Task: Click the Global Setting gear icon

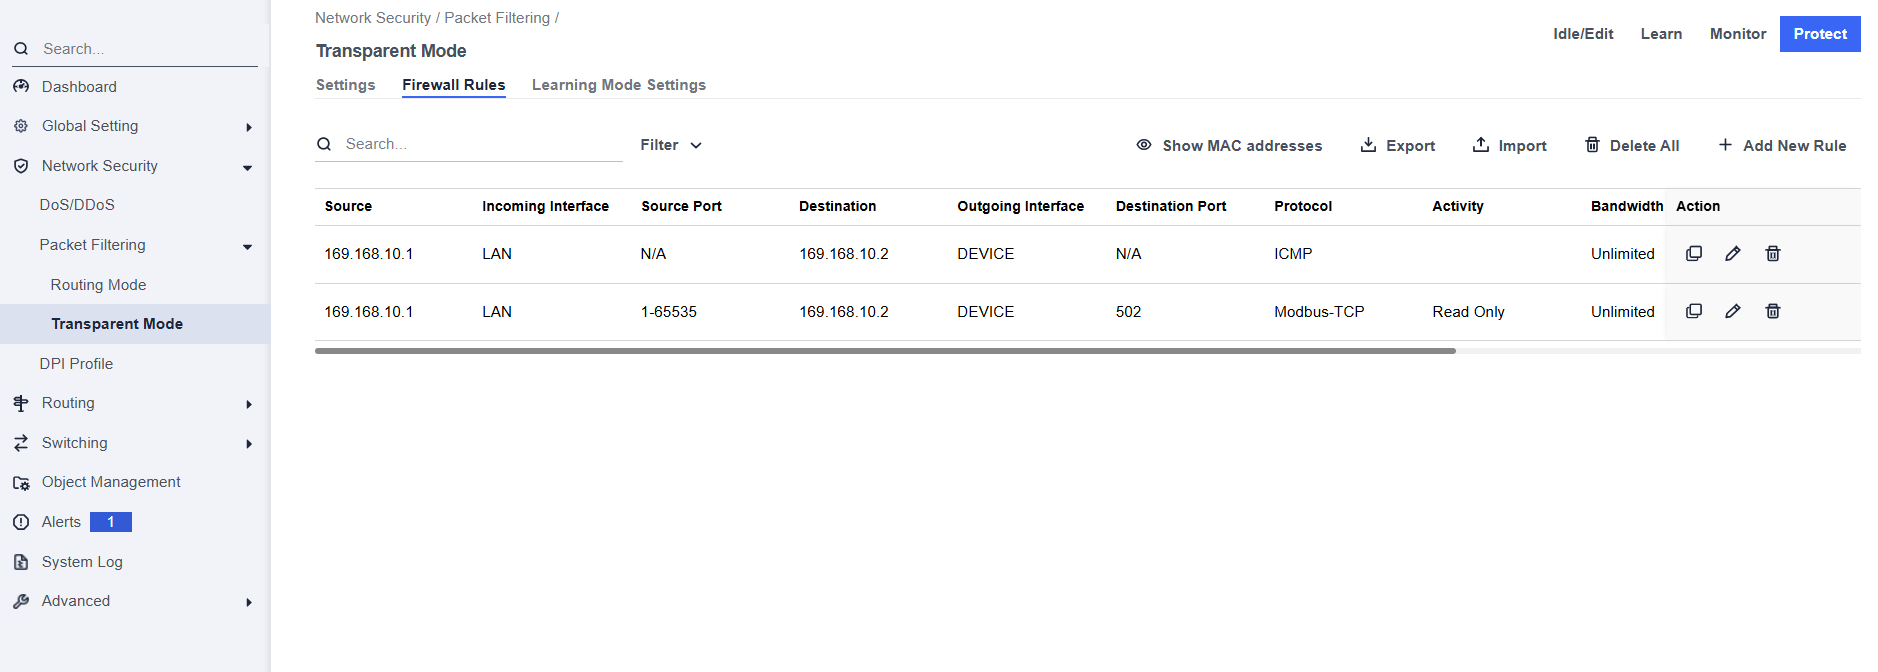Action: (x=21, y=126)
